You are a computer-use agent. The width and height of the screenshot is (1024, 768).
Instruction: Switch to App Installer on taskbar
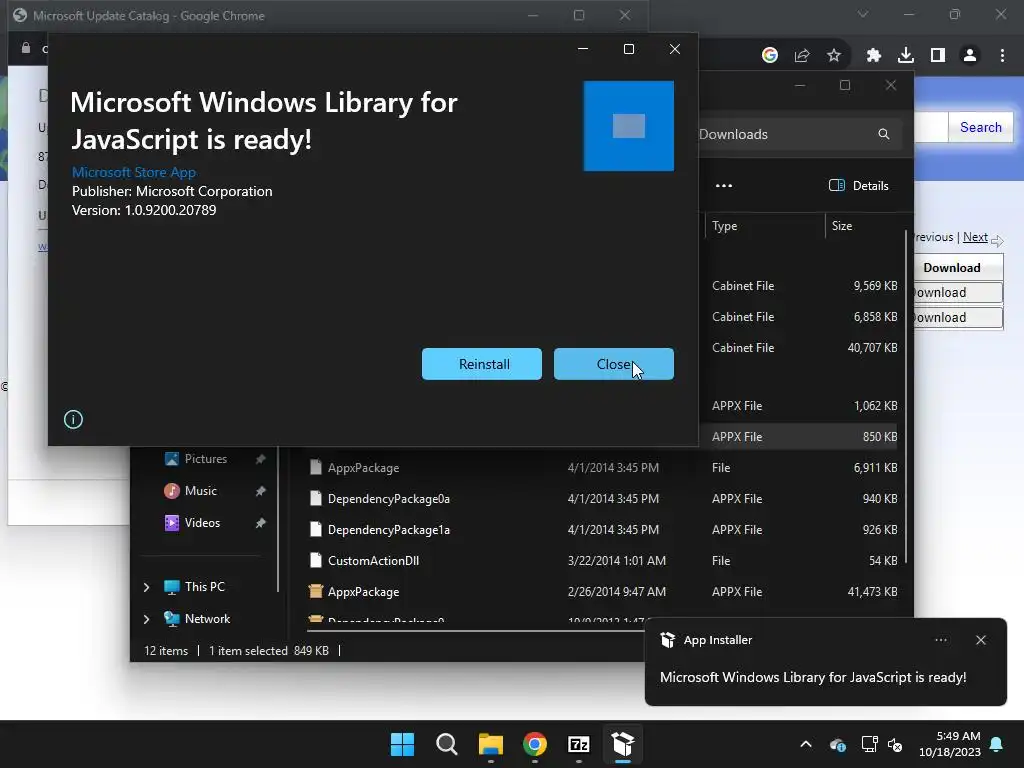623,744
